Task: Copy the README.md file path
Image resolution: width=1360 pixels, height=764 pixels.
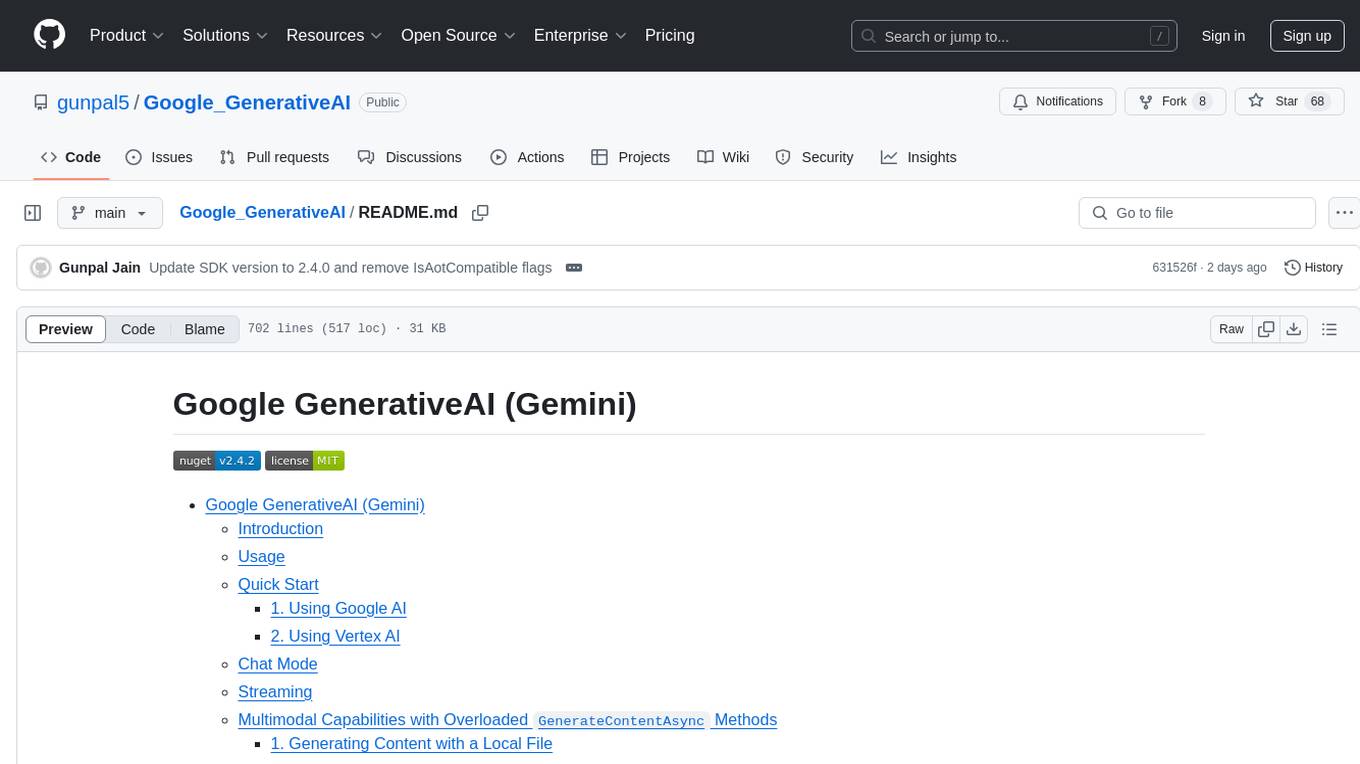Action: tap(480, 213)
